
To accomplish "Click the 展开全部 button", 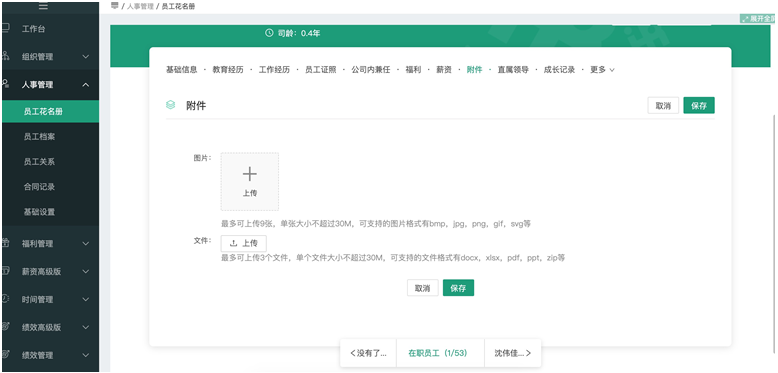I will pyautogui.click(x=758, y=19).
